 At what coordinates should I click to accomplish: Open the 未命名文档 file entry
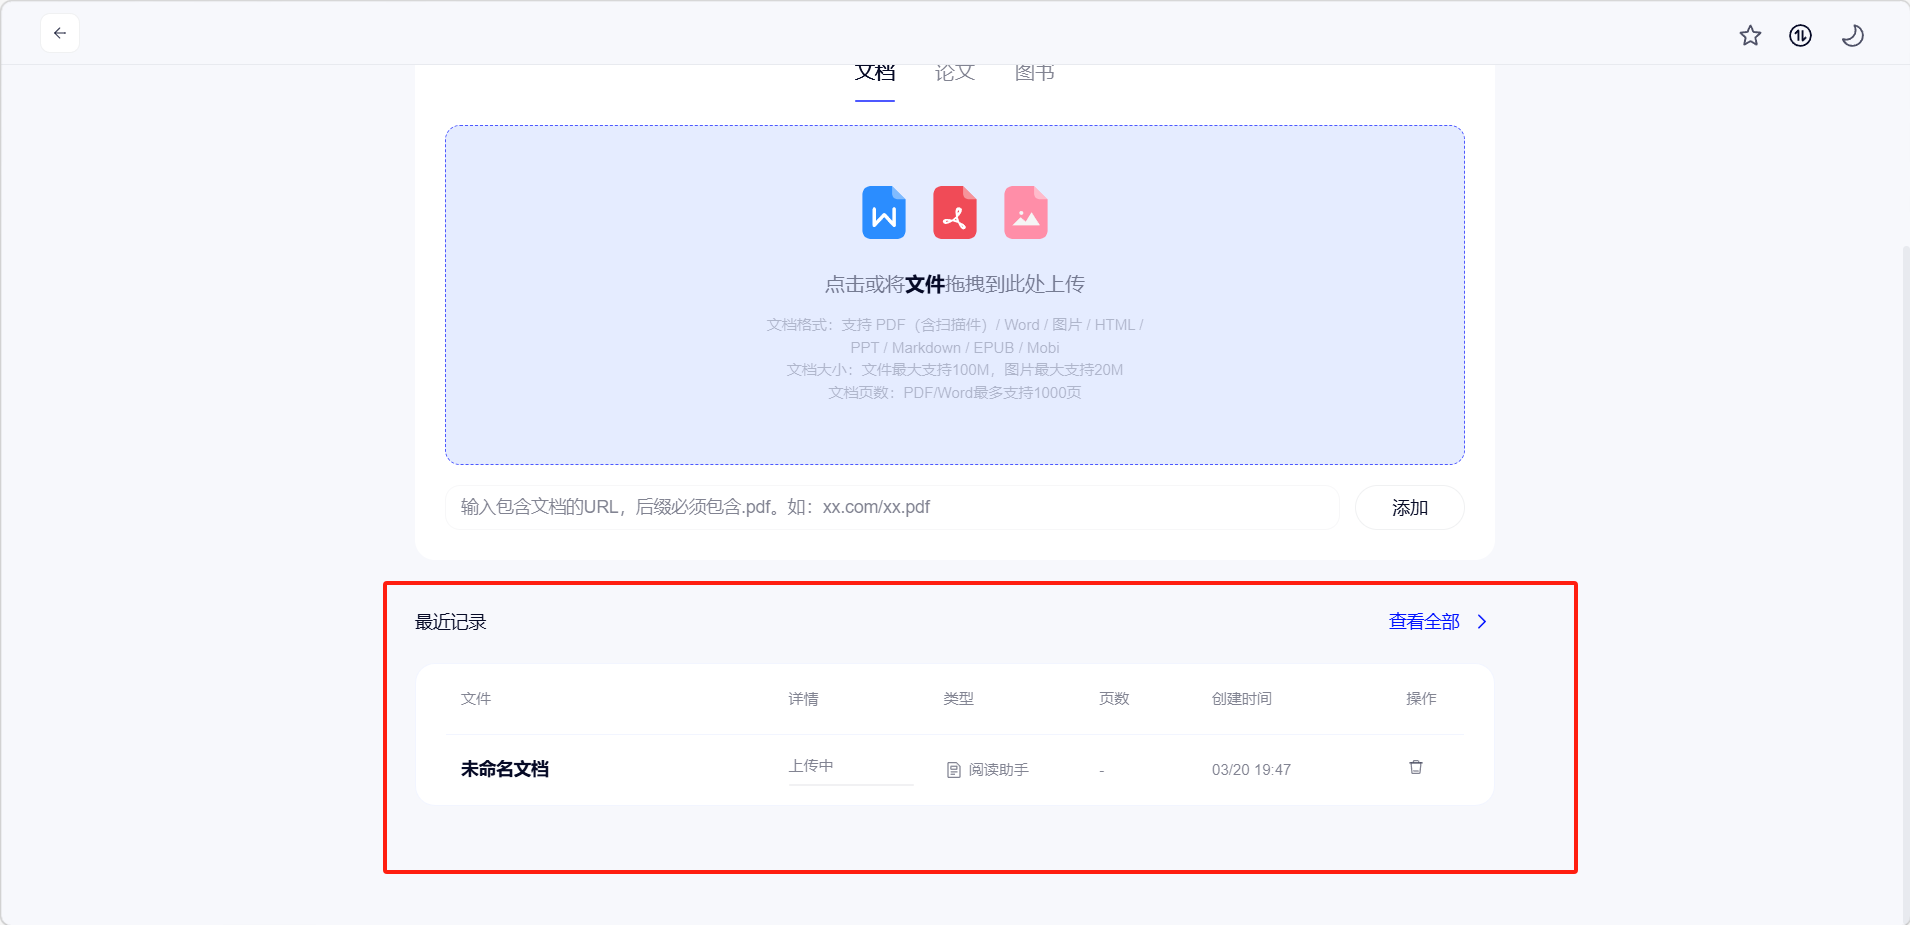tap(505, 769)
